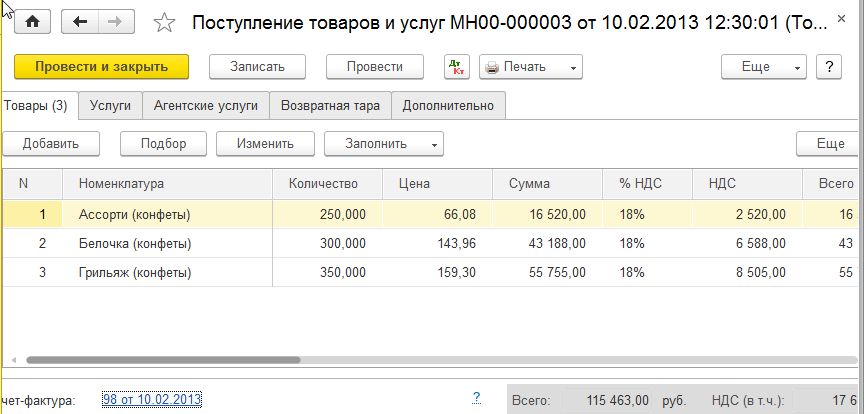864x414 pixels.
Task: Show Дт/Кт accounting entries
Action: click(x=457, y=67)
